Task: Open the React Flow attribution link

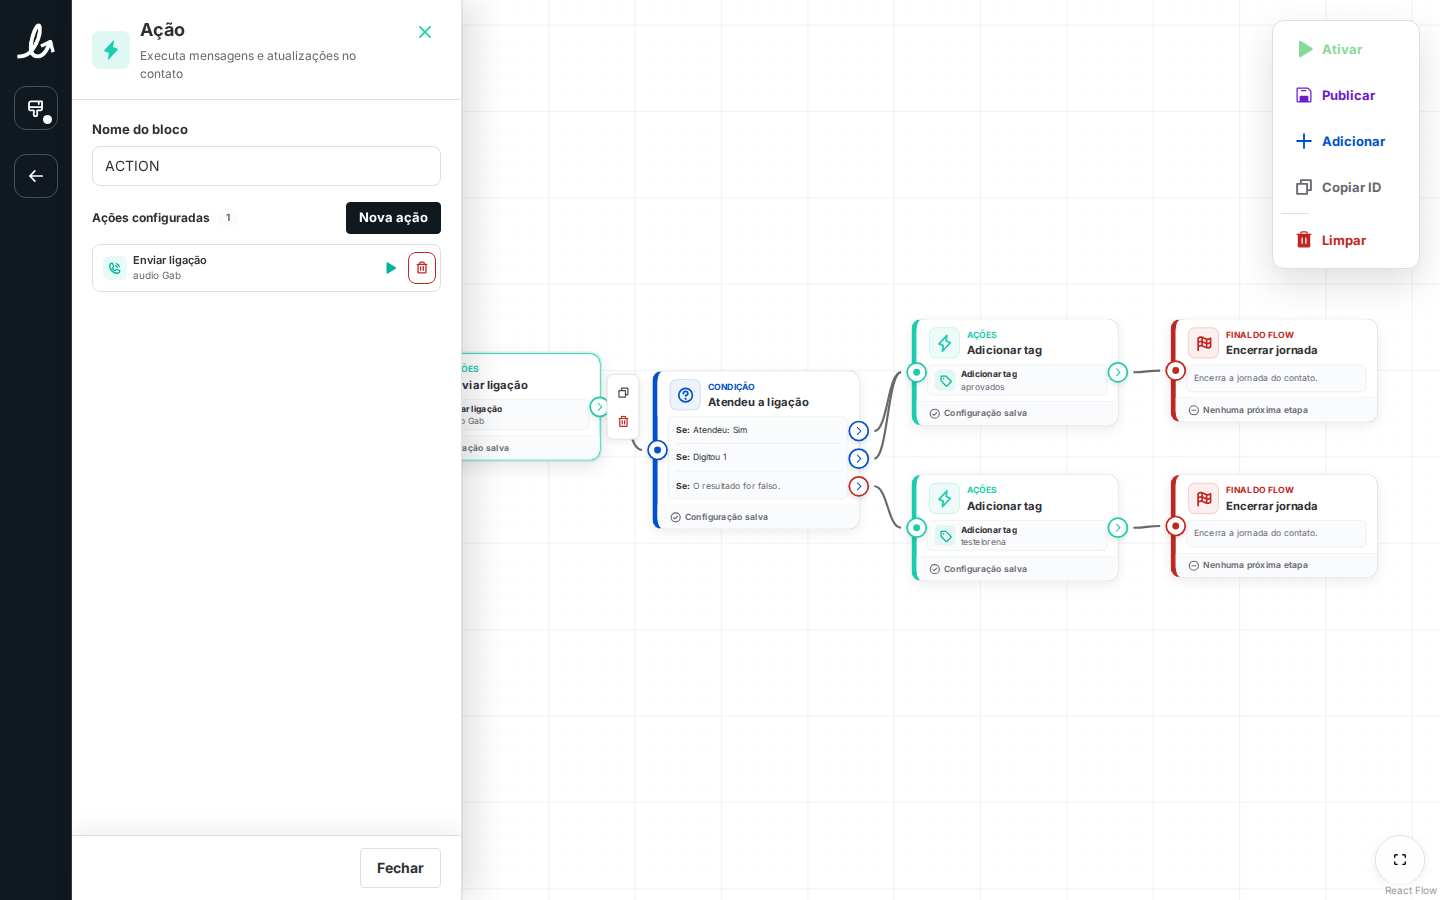Action: (1410, 891)
